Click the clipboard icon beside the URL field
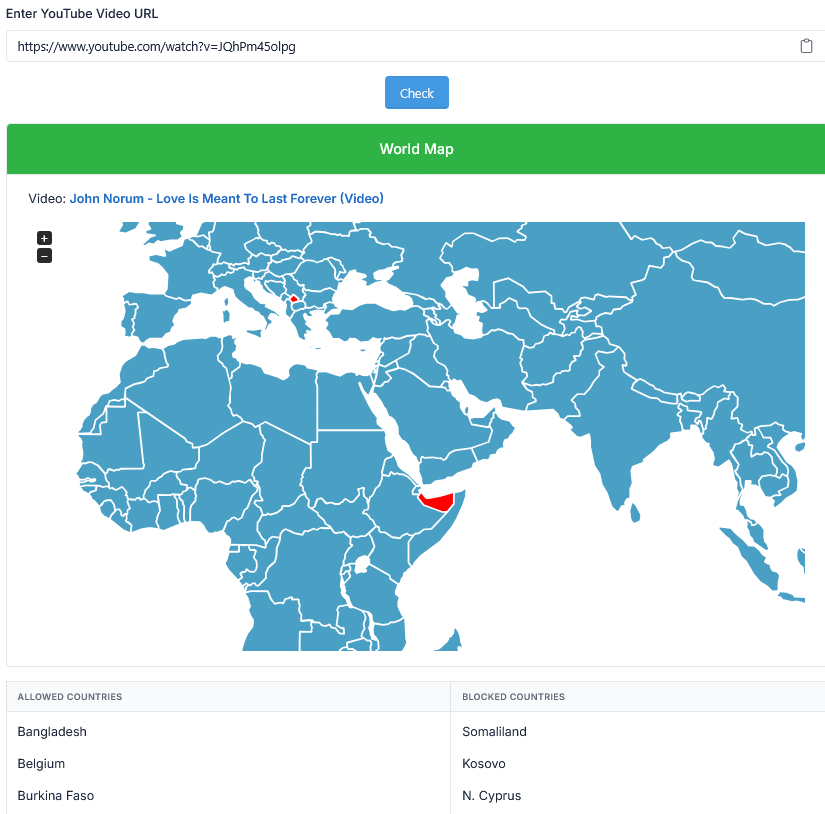825x814 pixels. click(x=806, y=45)
